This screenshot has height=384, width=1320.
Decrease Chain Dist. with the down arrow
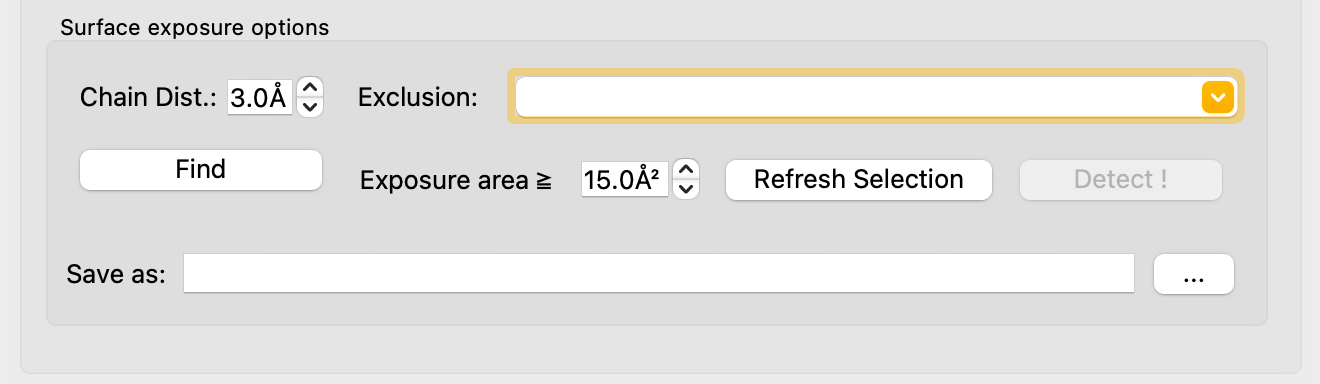coord(311,106)
